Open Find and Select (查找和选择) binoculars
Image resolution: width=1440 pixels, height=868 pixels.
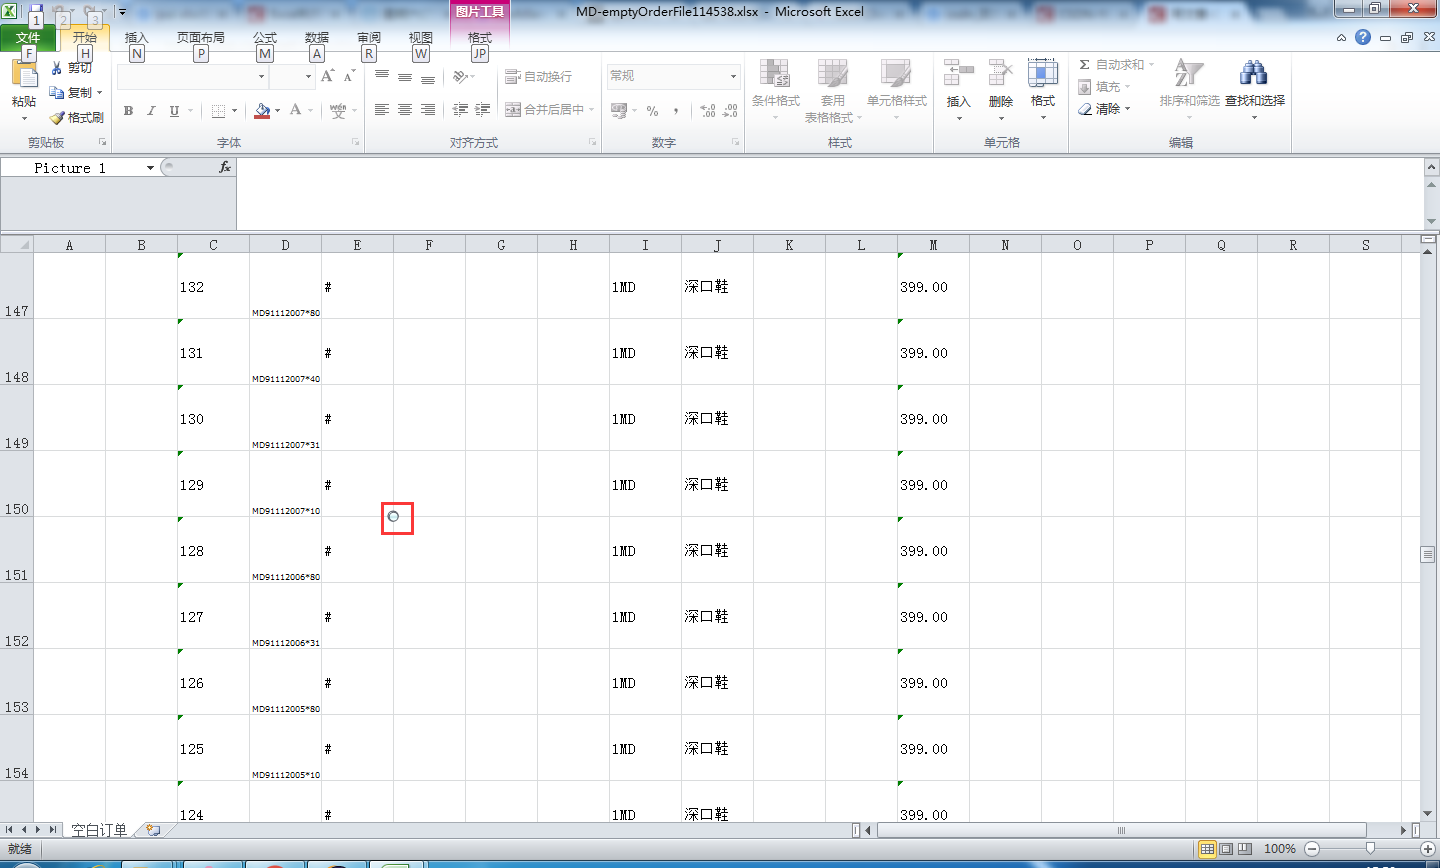click(x=1254, y=73)
